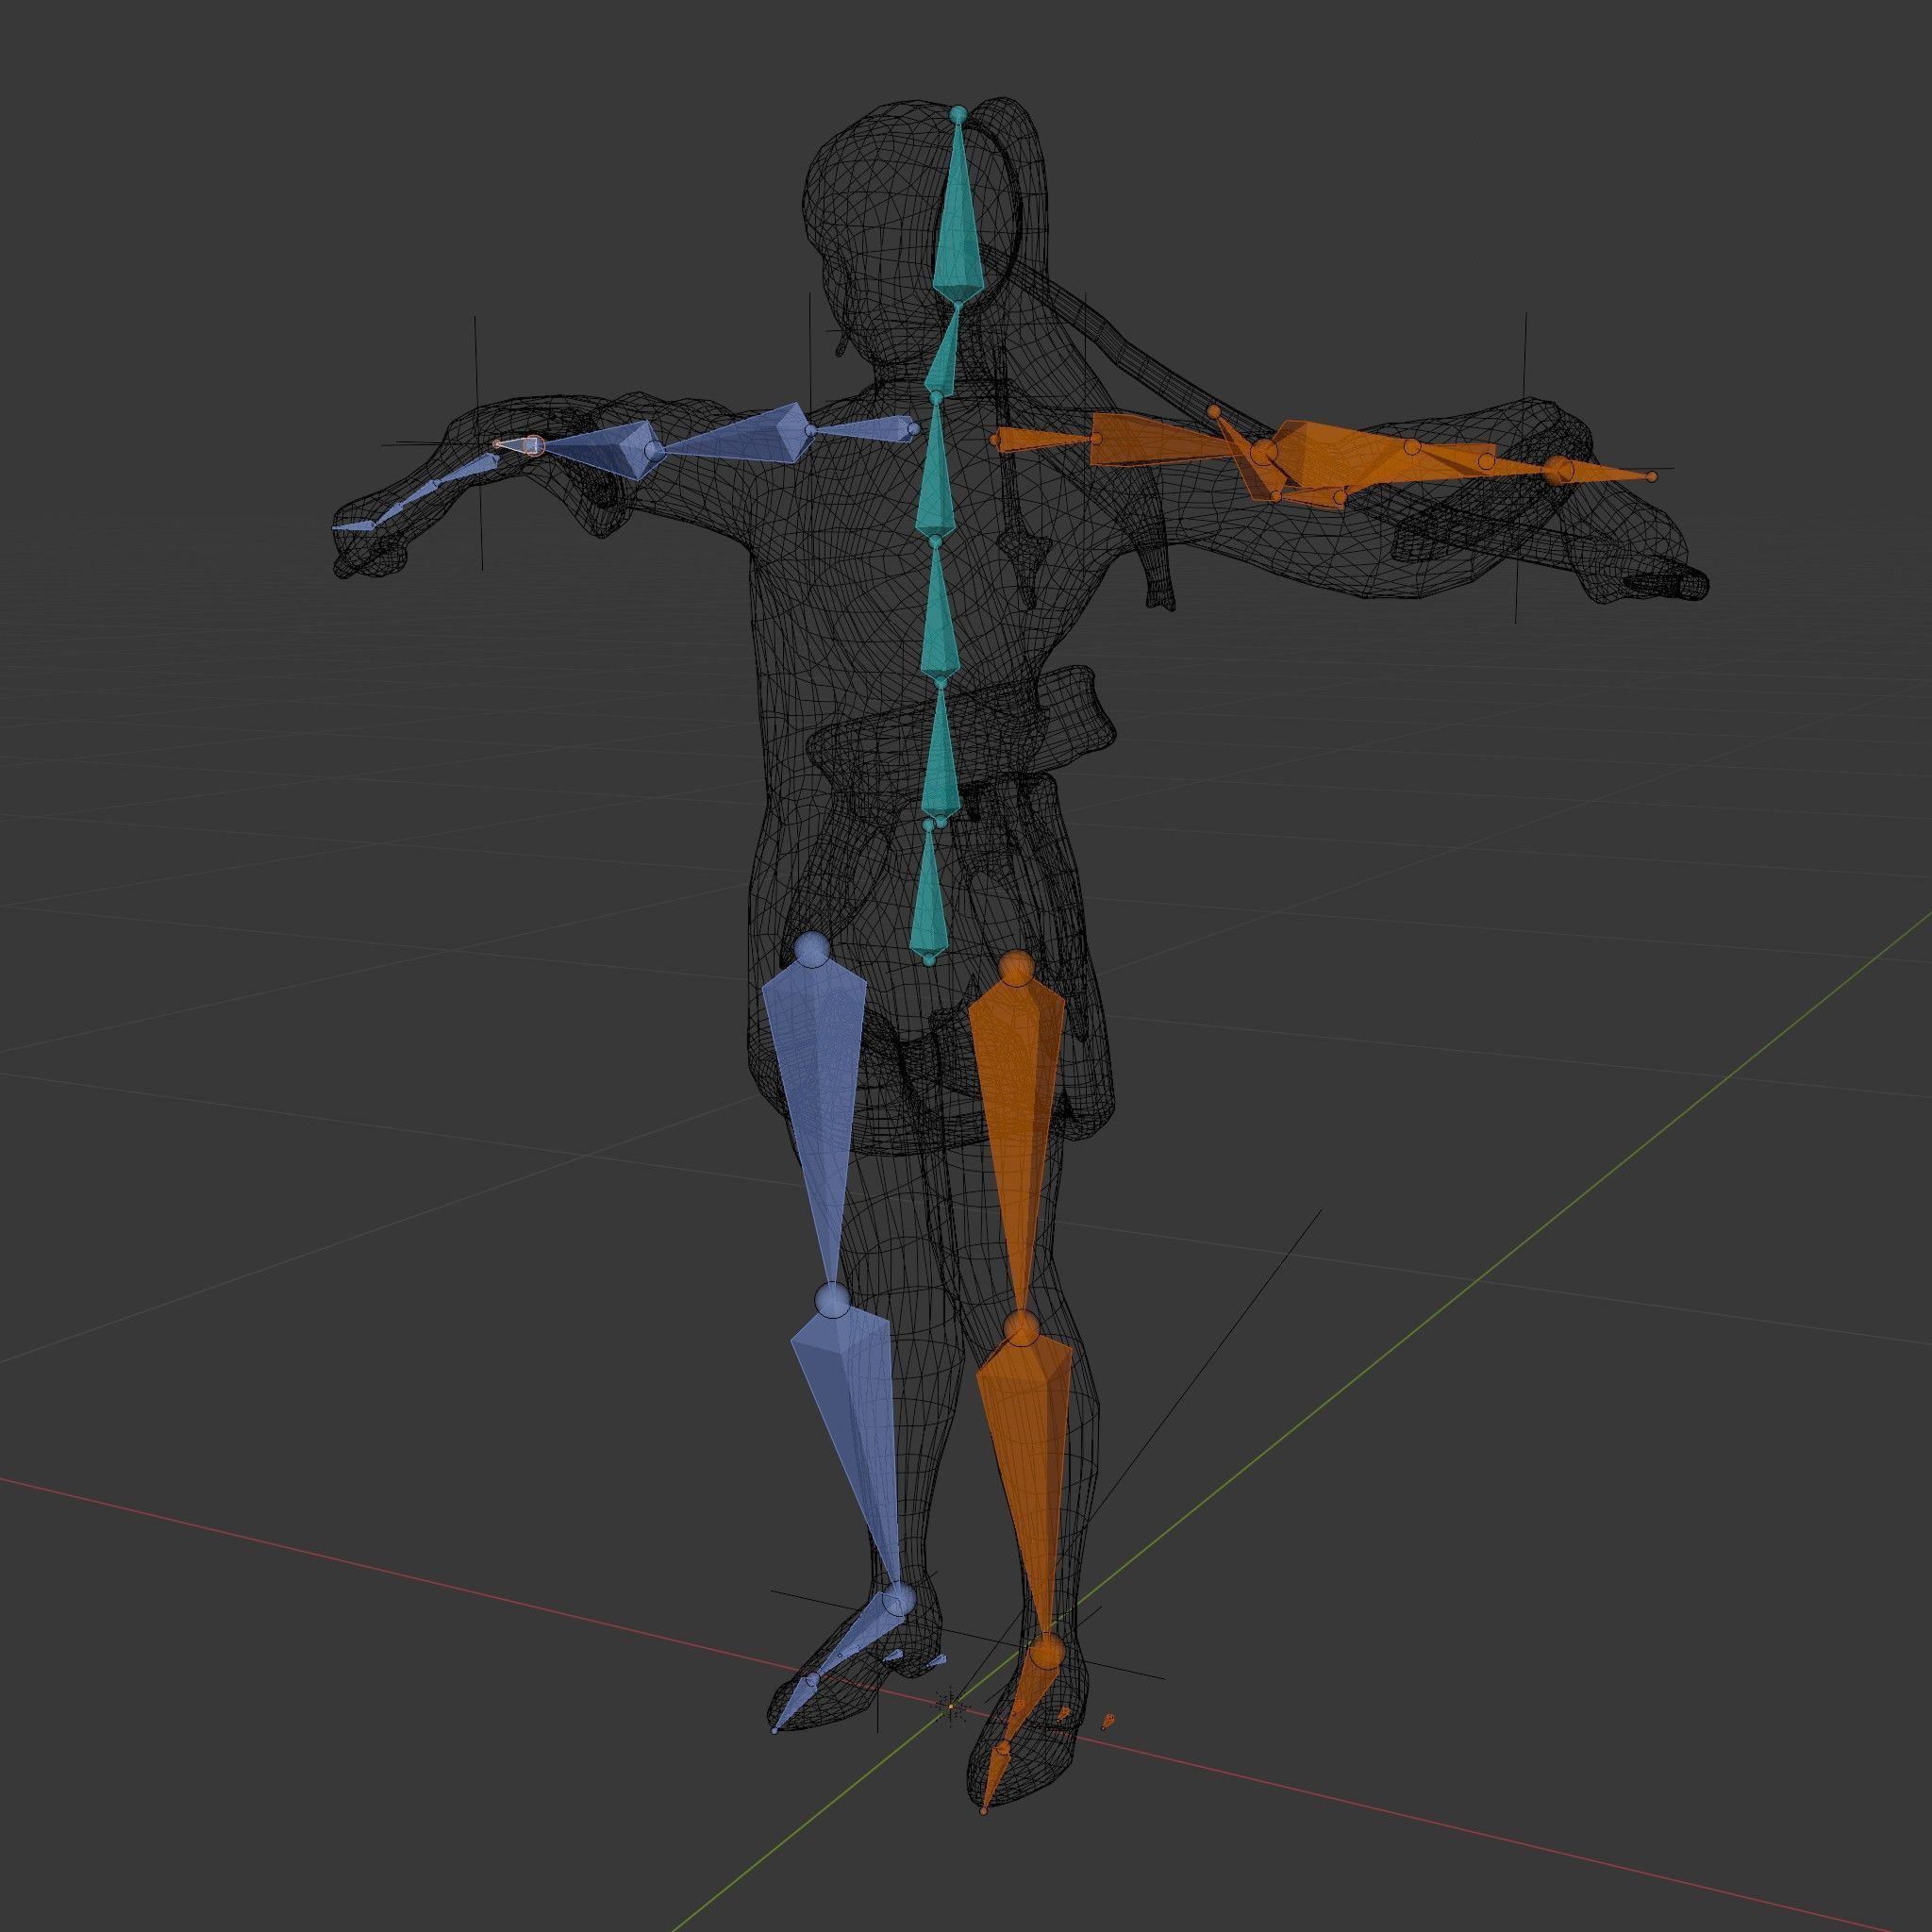Screen dimensions: 1932x1932
Task: Click the joint sphere atop the head bone
Action: (x=958, y=114)
